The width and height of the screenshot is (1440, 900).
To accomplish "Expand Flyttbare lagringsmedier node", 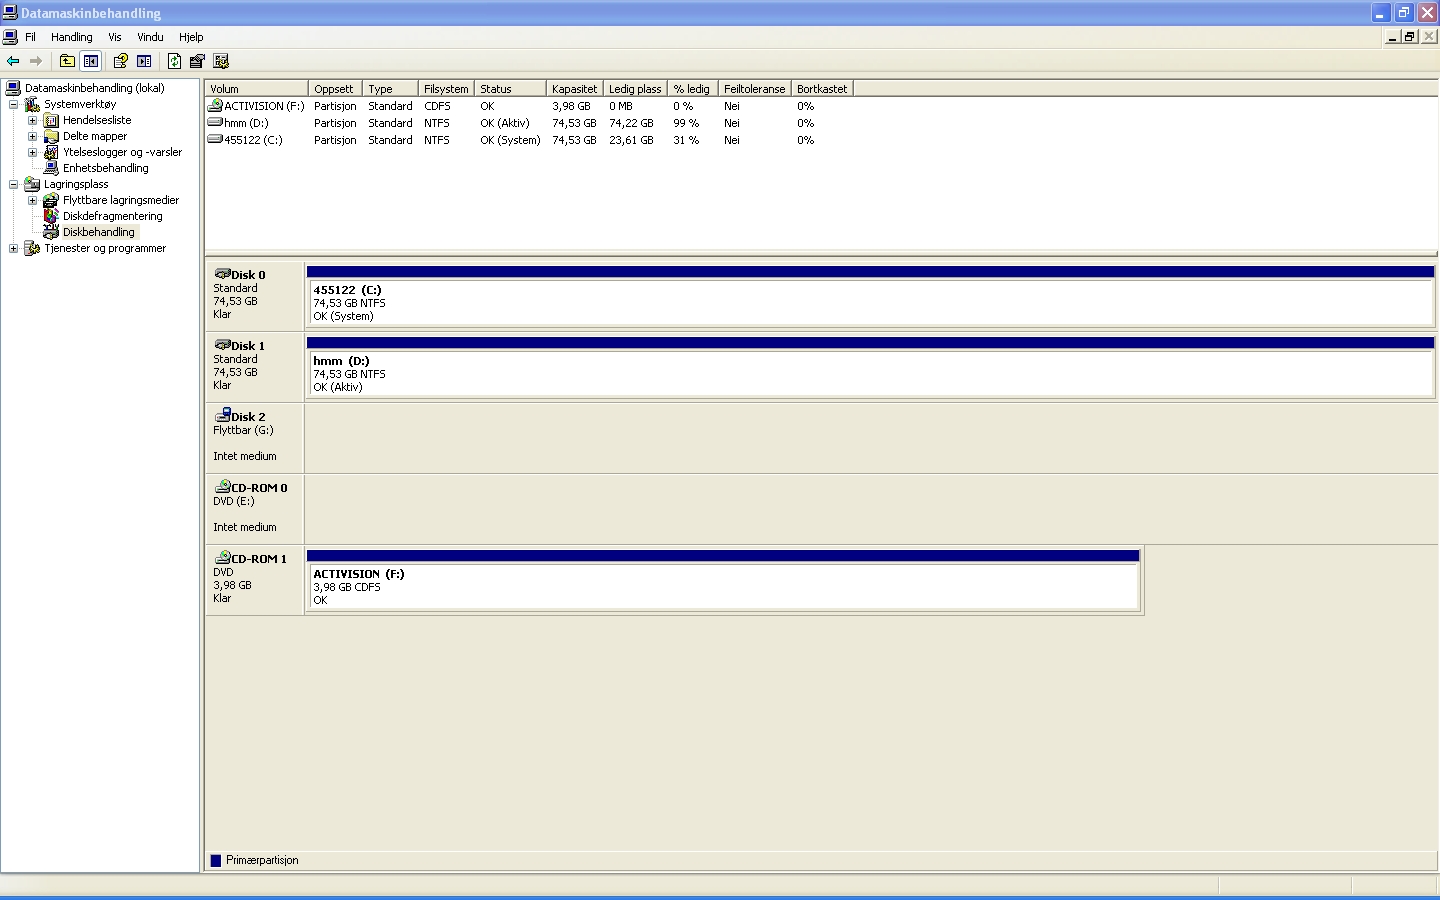I will 32,200.
